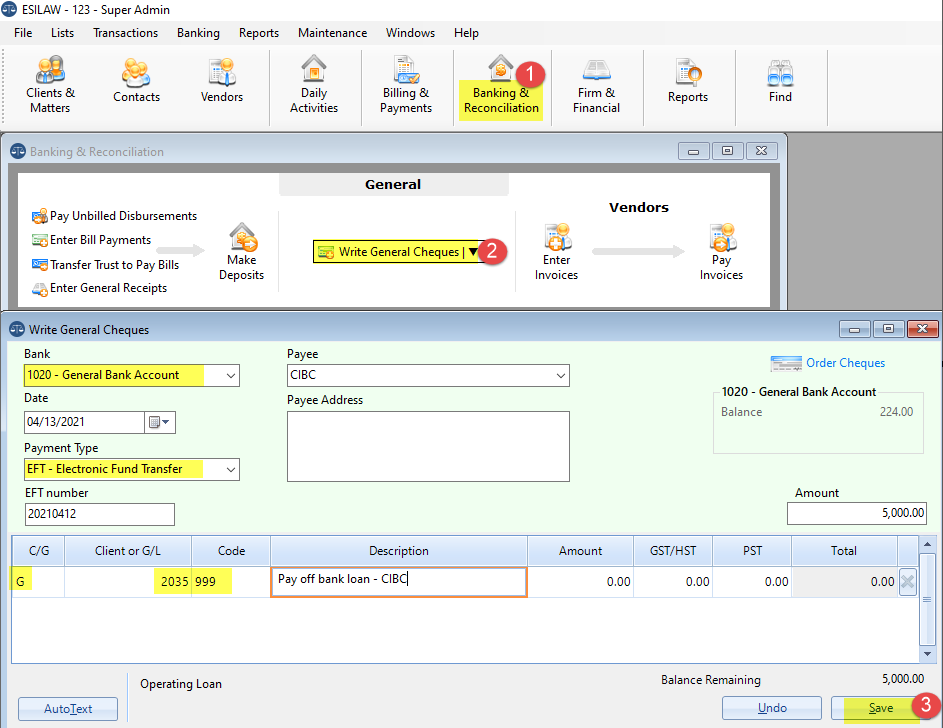943x728 pixels.
Task: Open the Windows menu
Action: pyautogui.click(x=410, y=33)
